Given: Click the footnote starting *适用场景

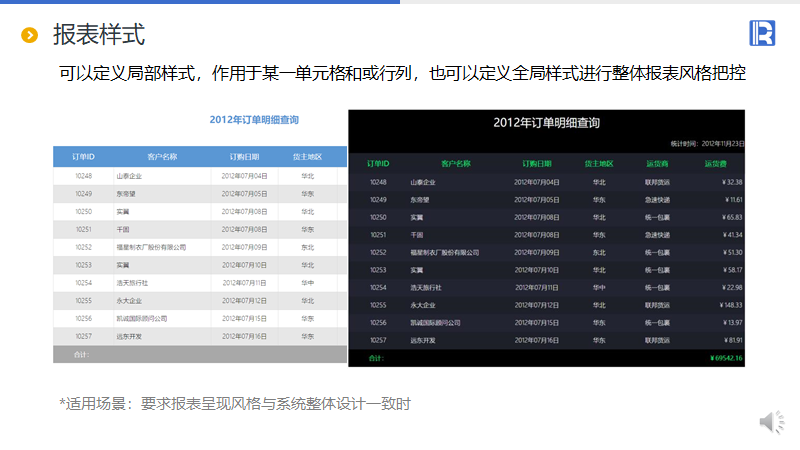Looking at the screenshot, I should click(235, 404).
